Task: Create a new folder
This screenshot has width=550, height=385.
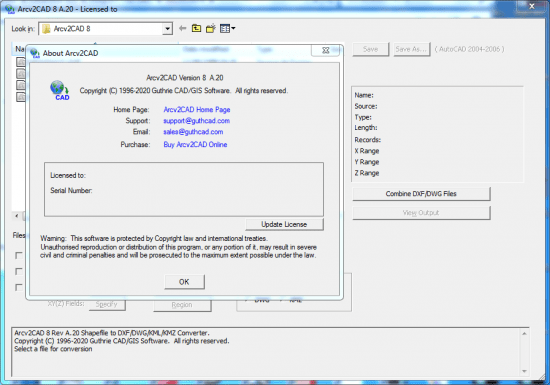Action: (210, 28)
